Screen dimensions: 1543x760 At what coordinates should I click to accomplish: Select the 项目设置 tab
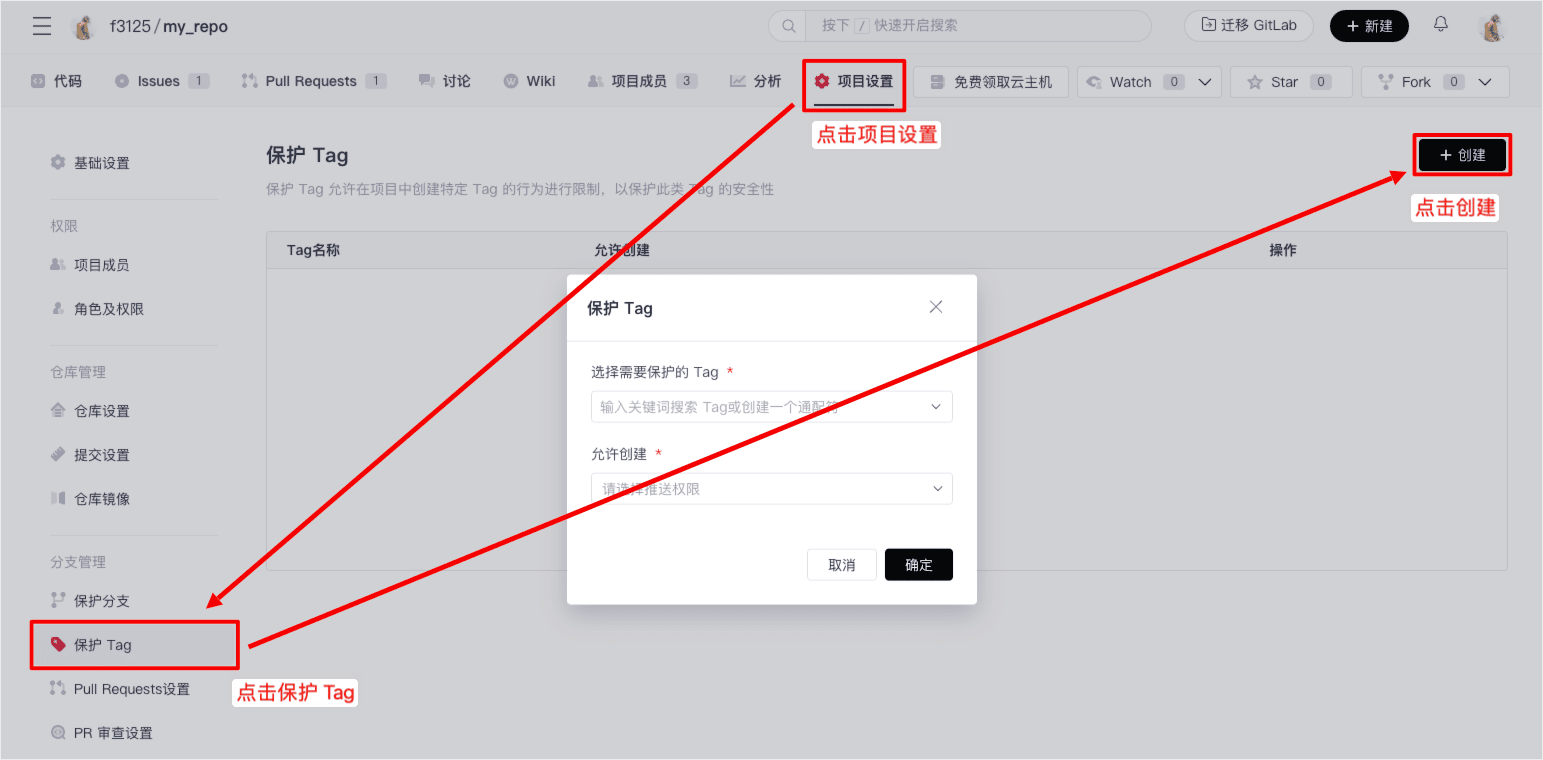(854, 81)
